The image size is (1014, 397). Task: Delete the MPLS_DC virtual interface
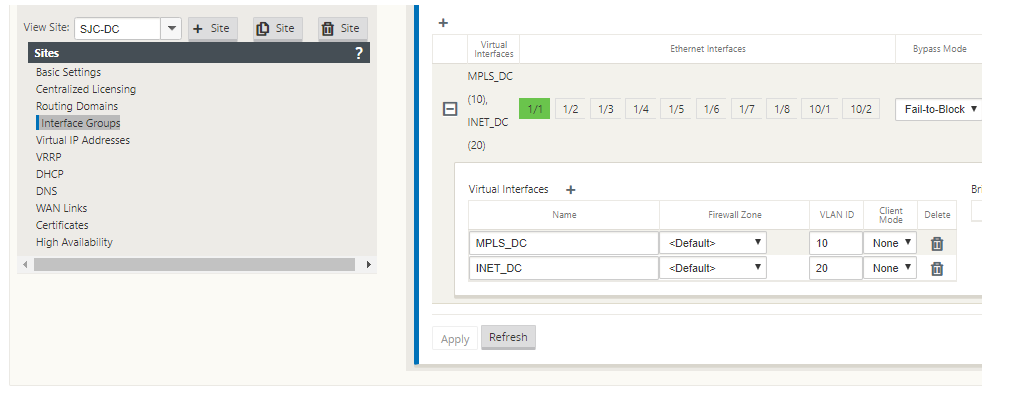click(936, 244)
